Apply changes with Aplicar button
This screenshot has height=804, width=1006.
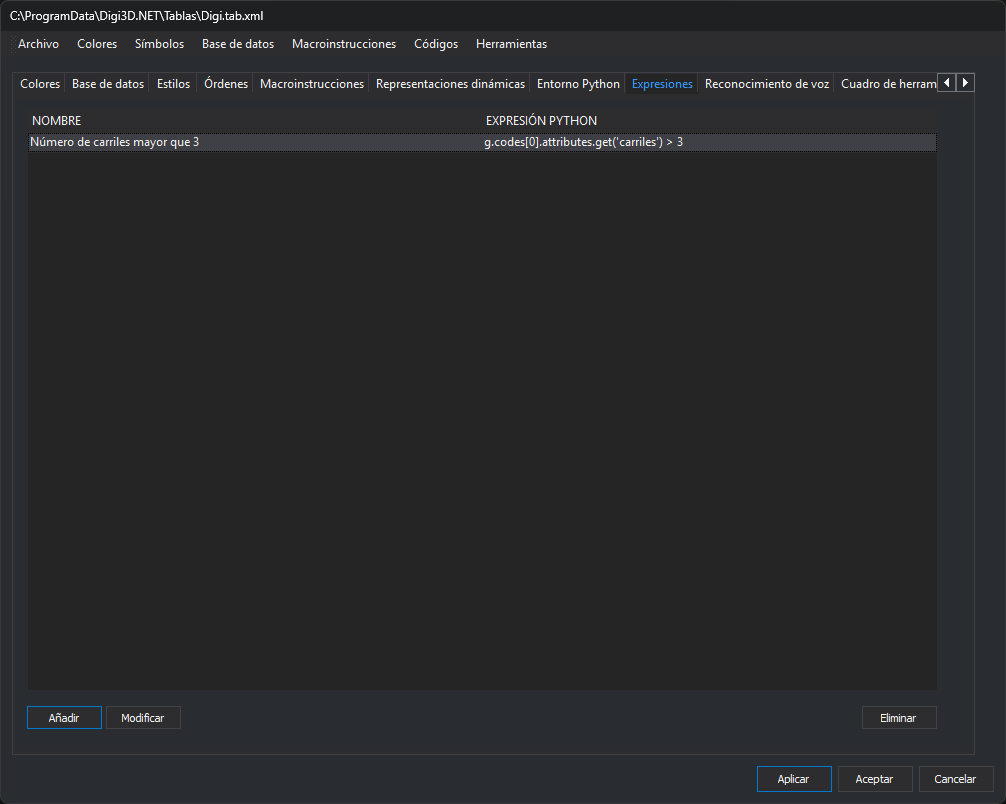tap(794, 779)
